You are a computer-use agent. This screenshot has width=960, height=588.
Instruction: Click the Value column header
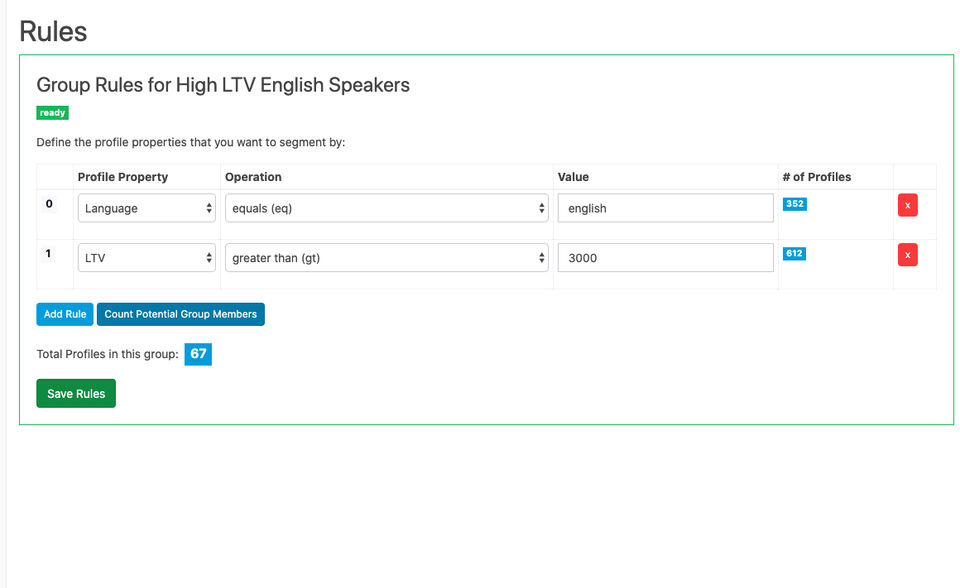573,177
